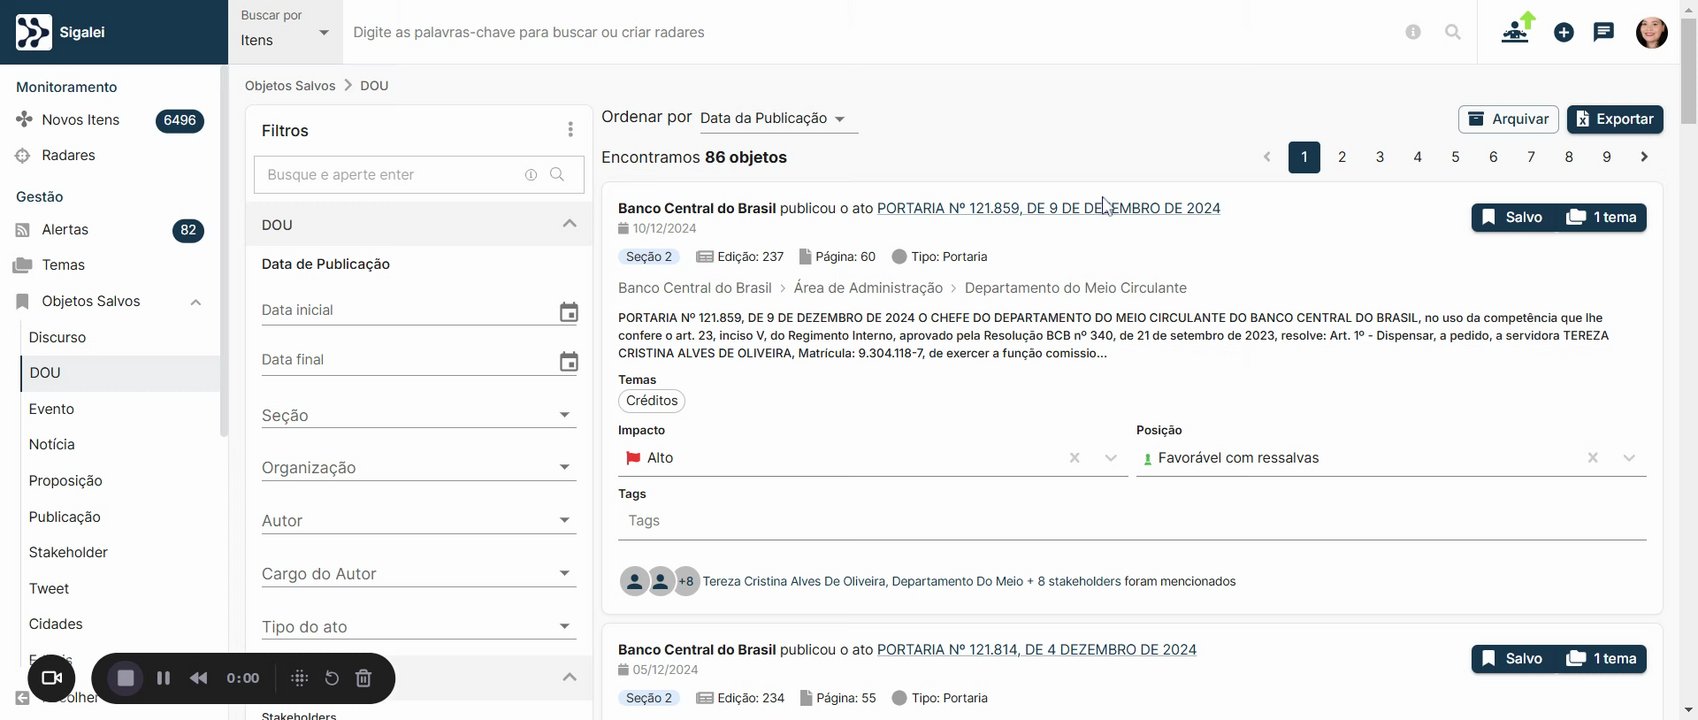Open the chat messages icon
The width and height of the screenshot is (1698, 720).
[x=1604, y=32]
